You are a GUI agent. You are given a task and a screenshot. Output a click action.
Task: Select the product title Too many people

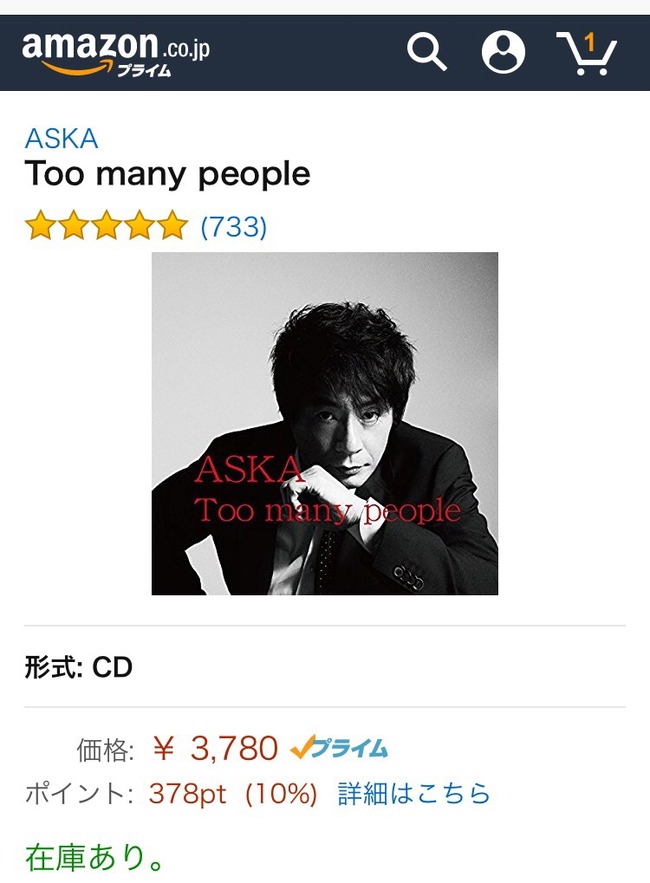[167, 174]
